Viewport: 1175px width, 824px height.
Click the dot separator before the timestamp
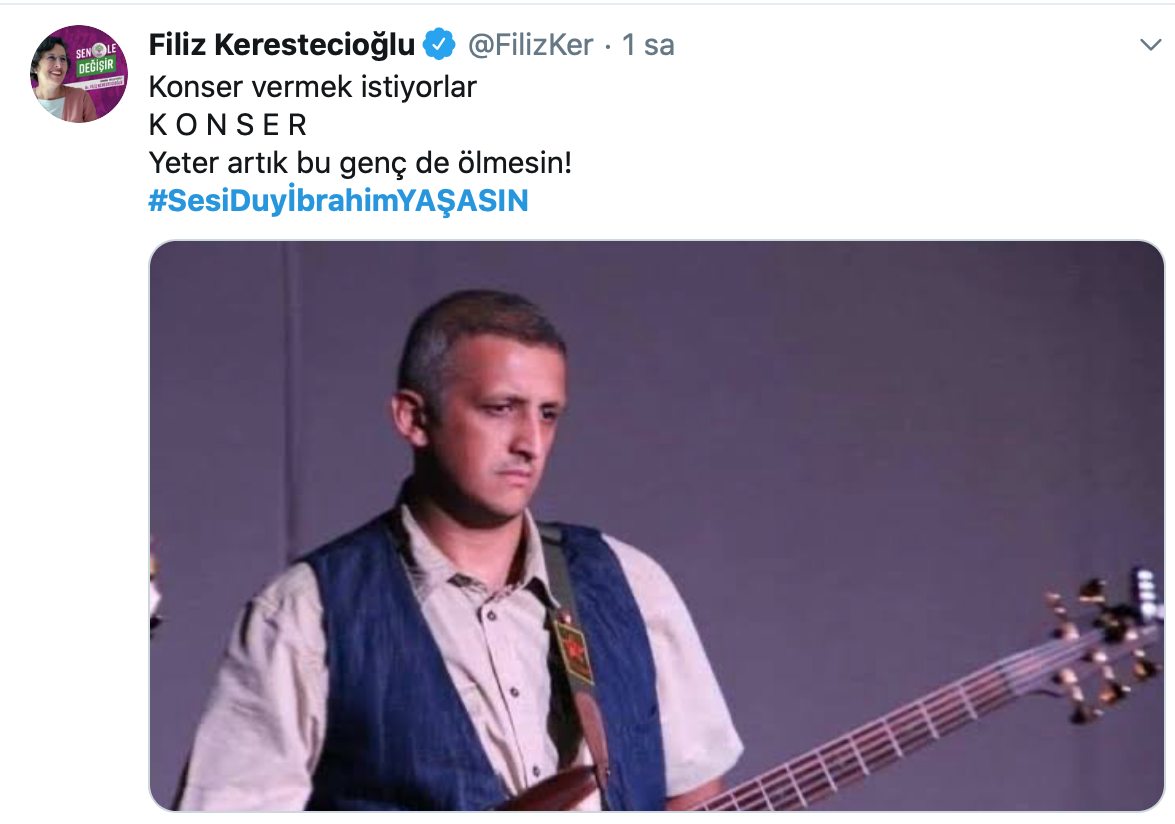click(608, 45)
